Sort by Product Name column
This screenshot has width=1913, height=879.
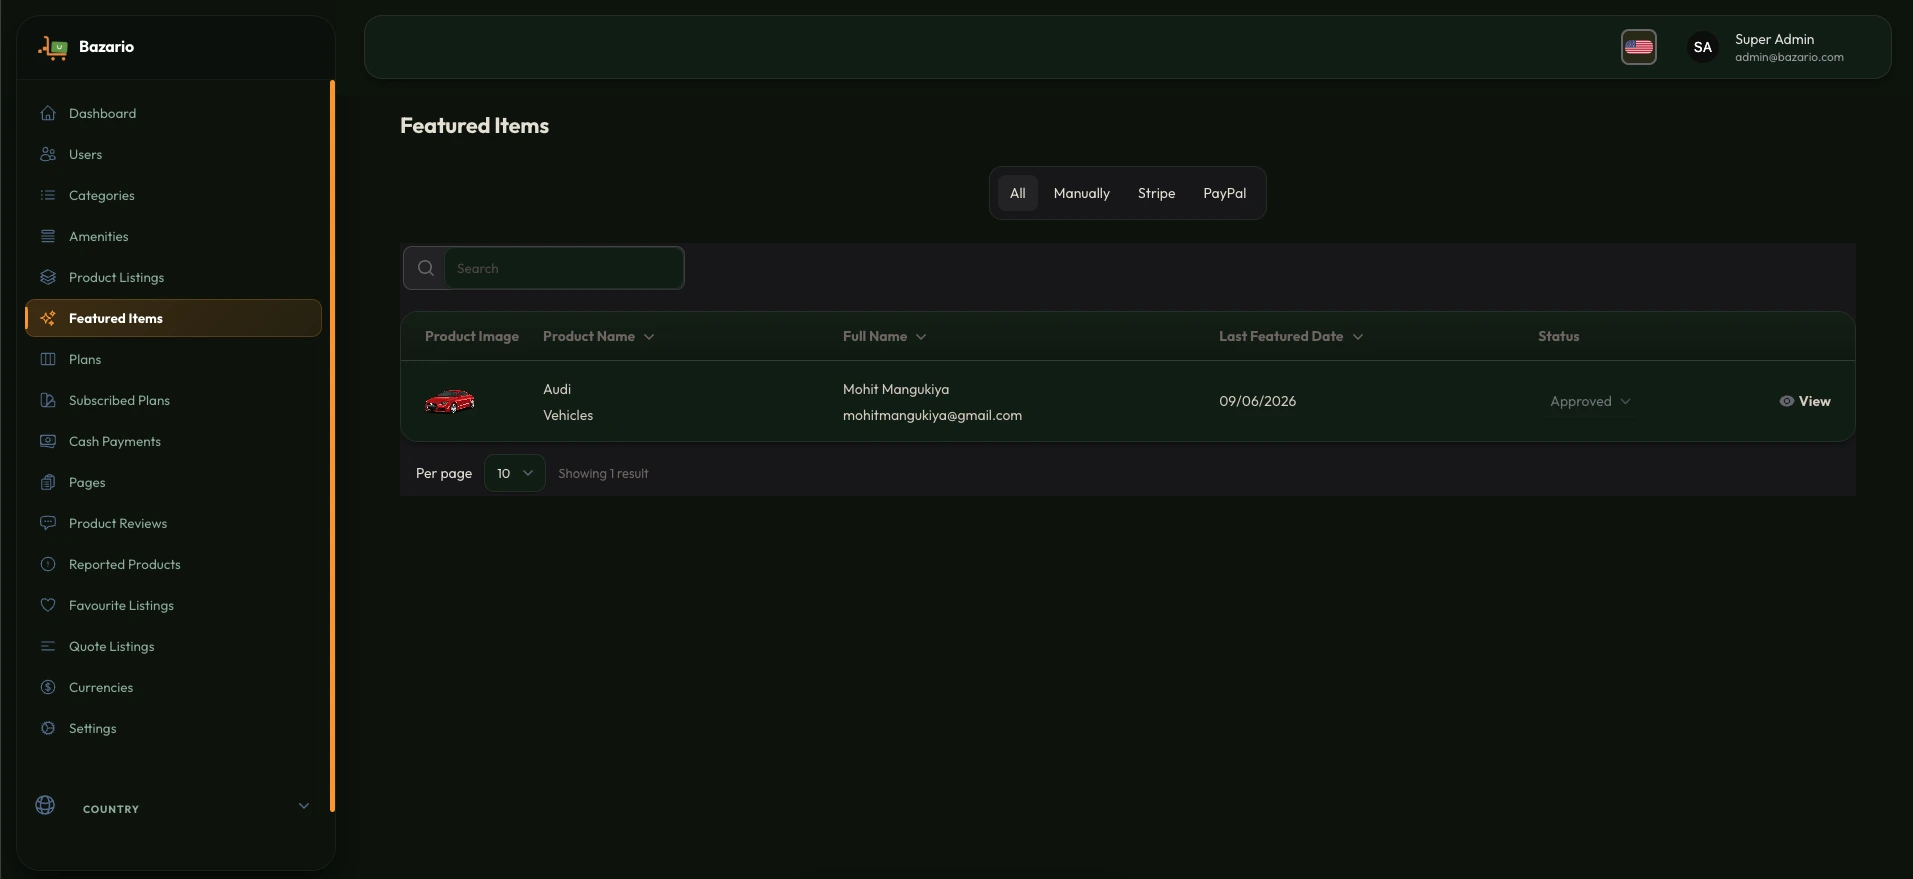(598, 336)
